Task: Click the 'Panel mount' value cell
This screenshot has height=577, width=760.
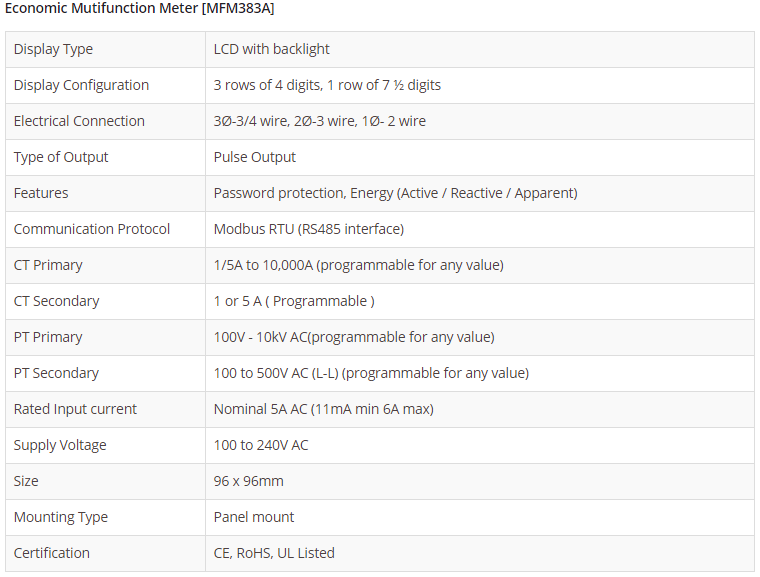Action: click(254, 517)
